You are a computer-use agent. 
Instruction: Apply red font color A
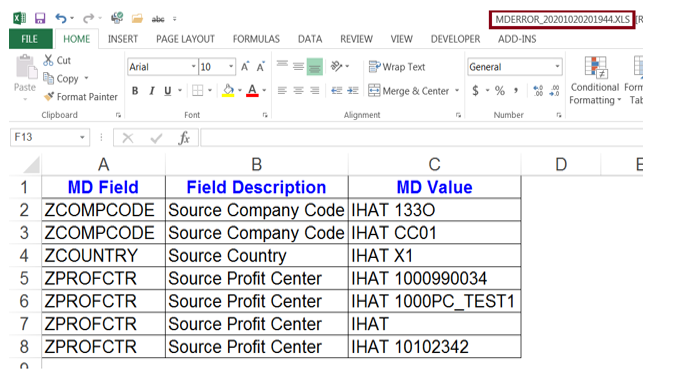(252, 91)
